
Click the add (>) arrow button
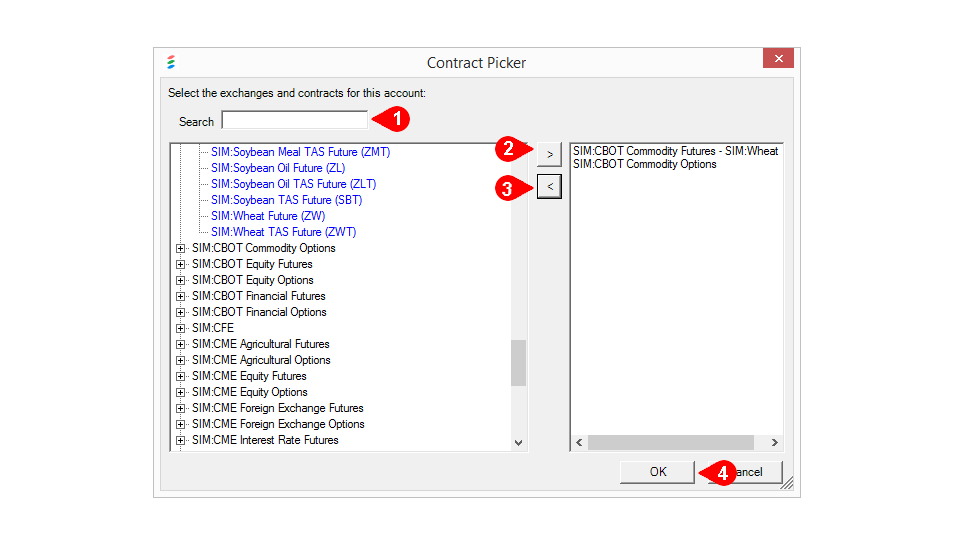pyautogui.click(x=549, y=154)
